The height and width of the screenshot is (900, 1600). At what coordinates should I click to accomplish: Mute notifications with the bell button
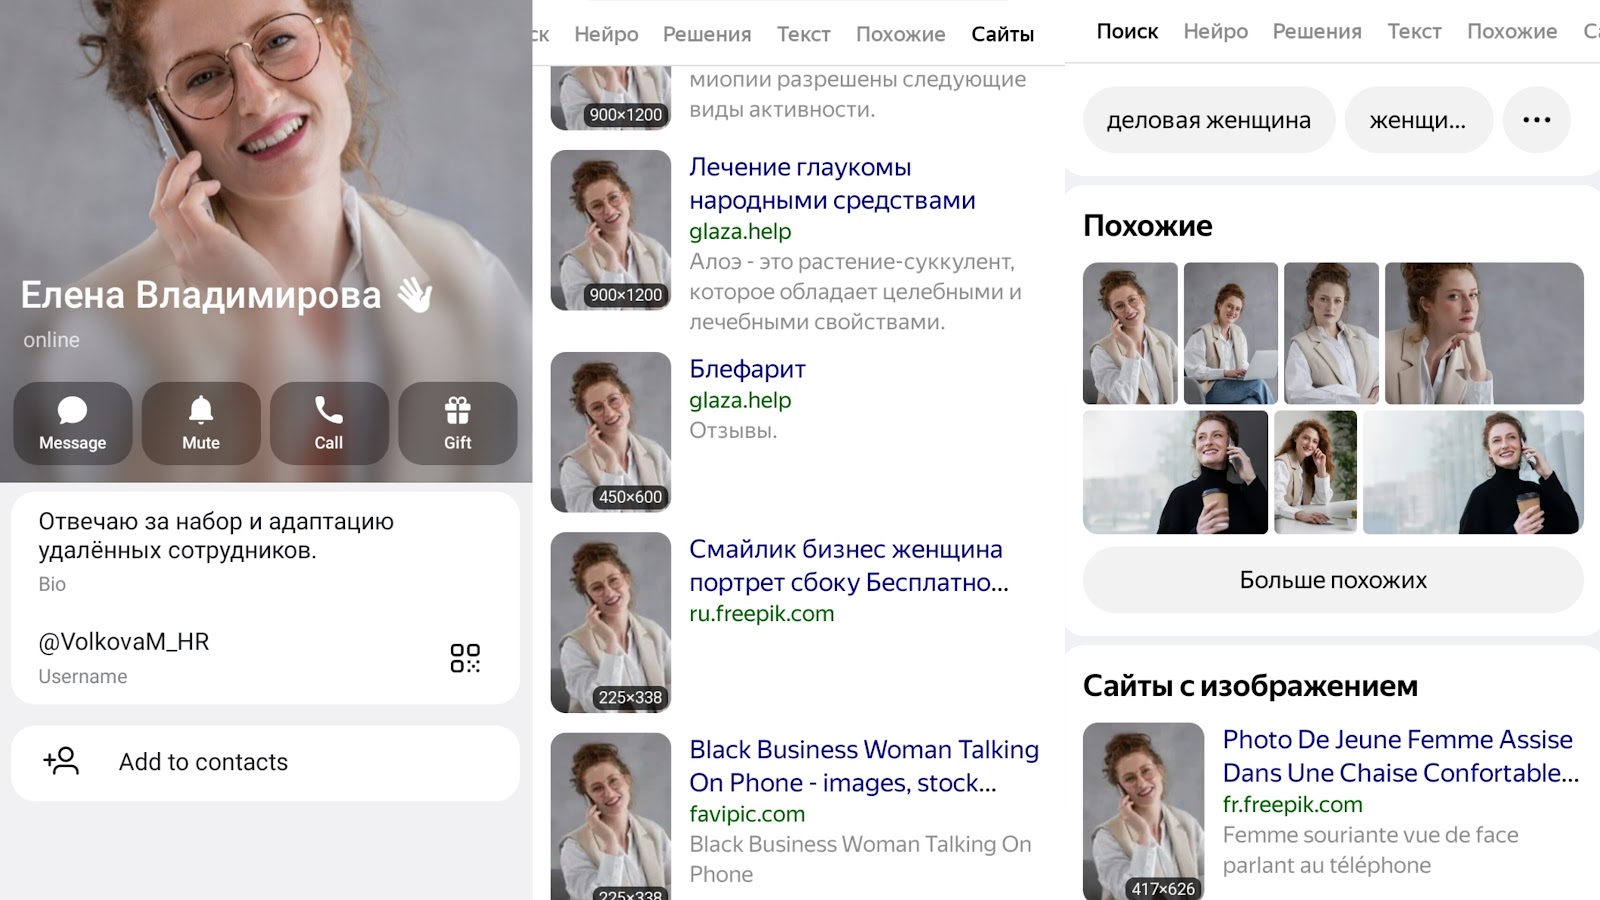(x=201, y=423)
